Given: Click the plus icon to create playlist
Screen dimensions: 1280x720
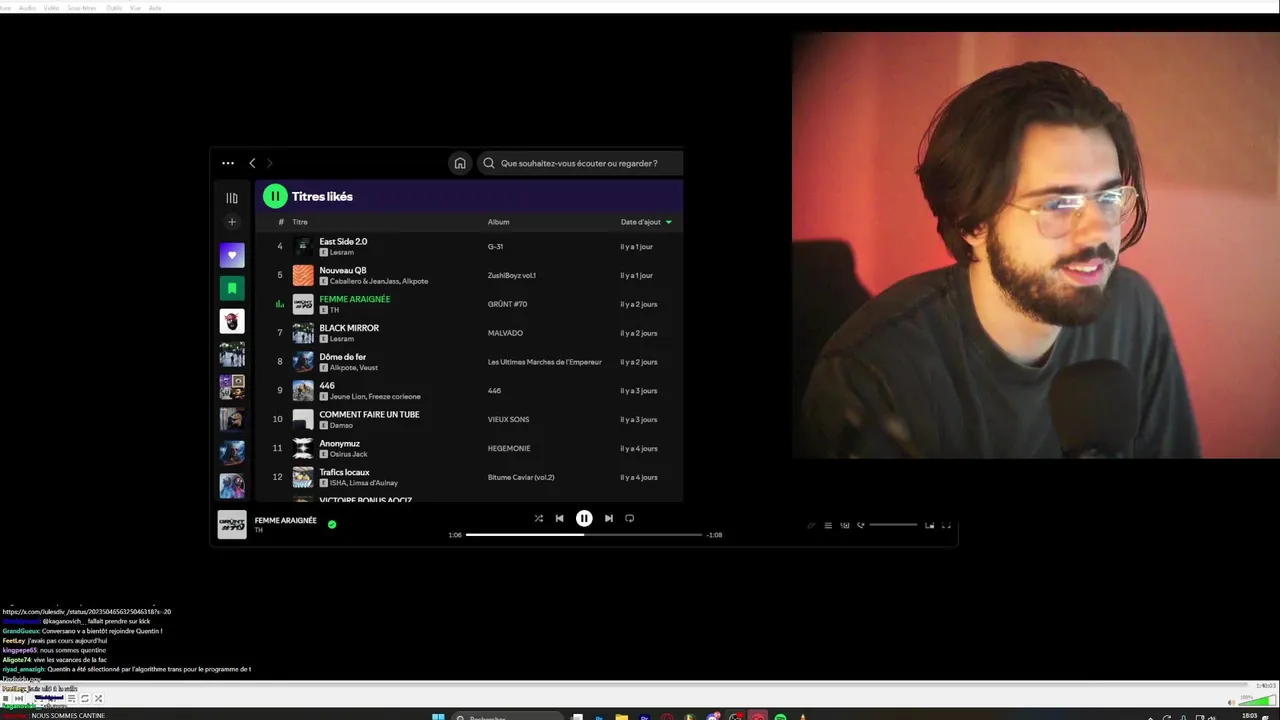Looking at the screenshot, I should pos(232,222).
